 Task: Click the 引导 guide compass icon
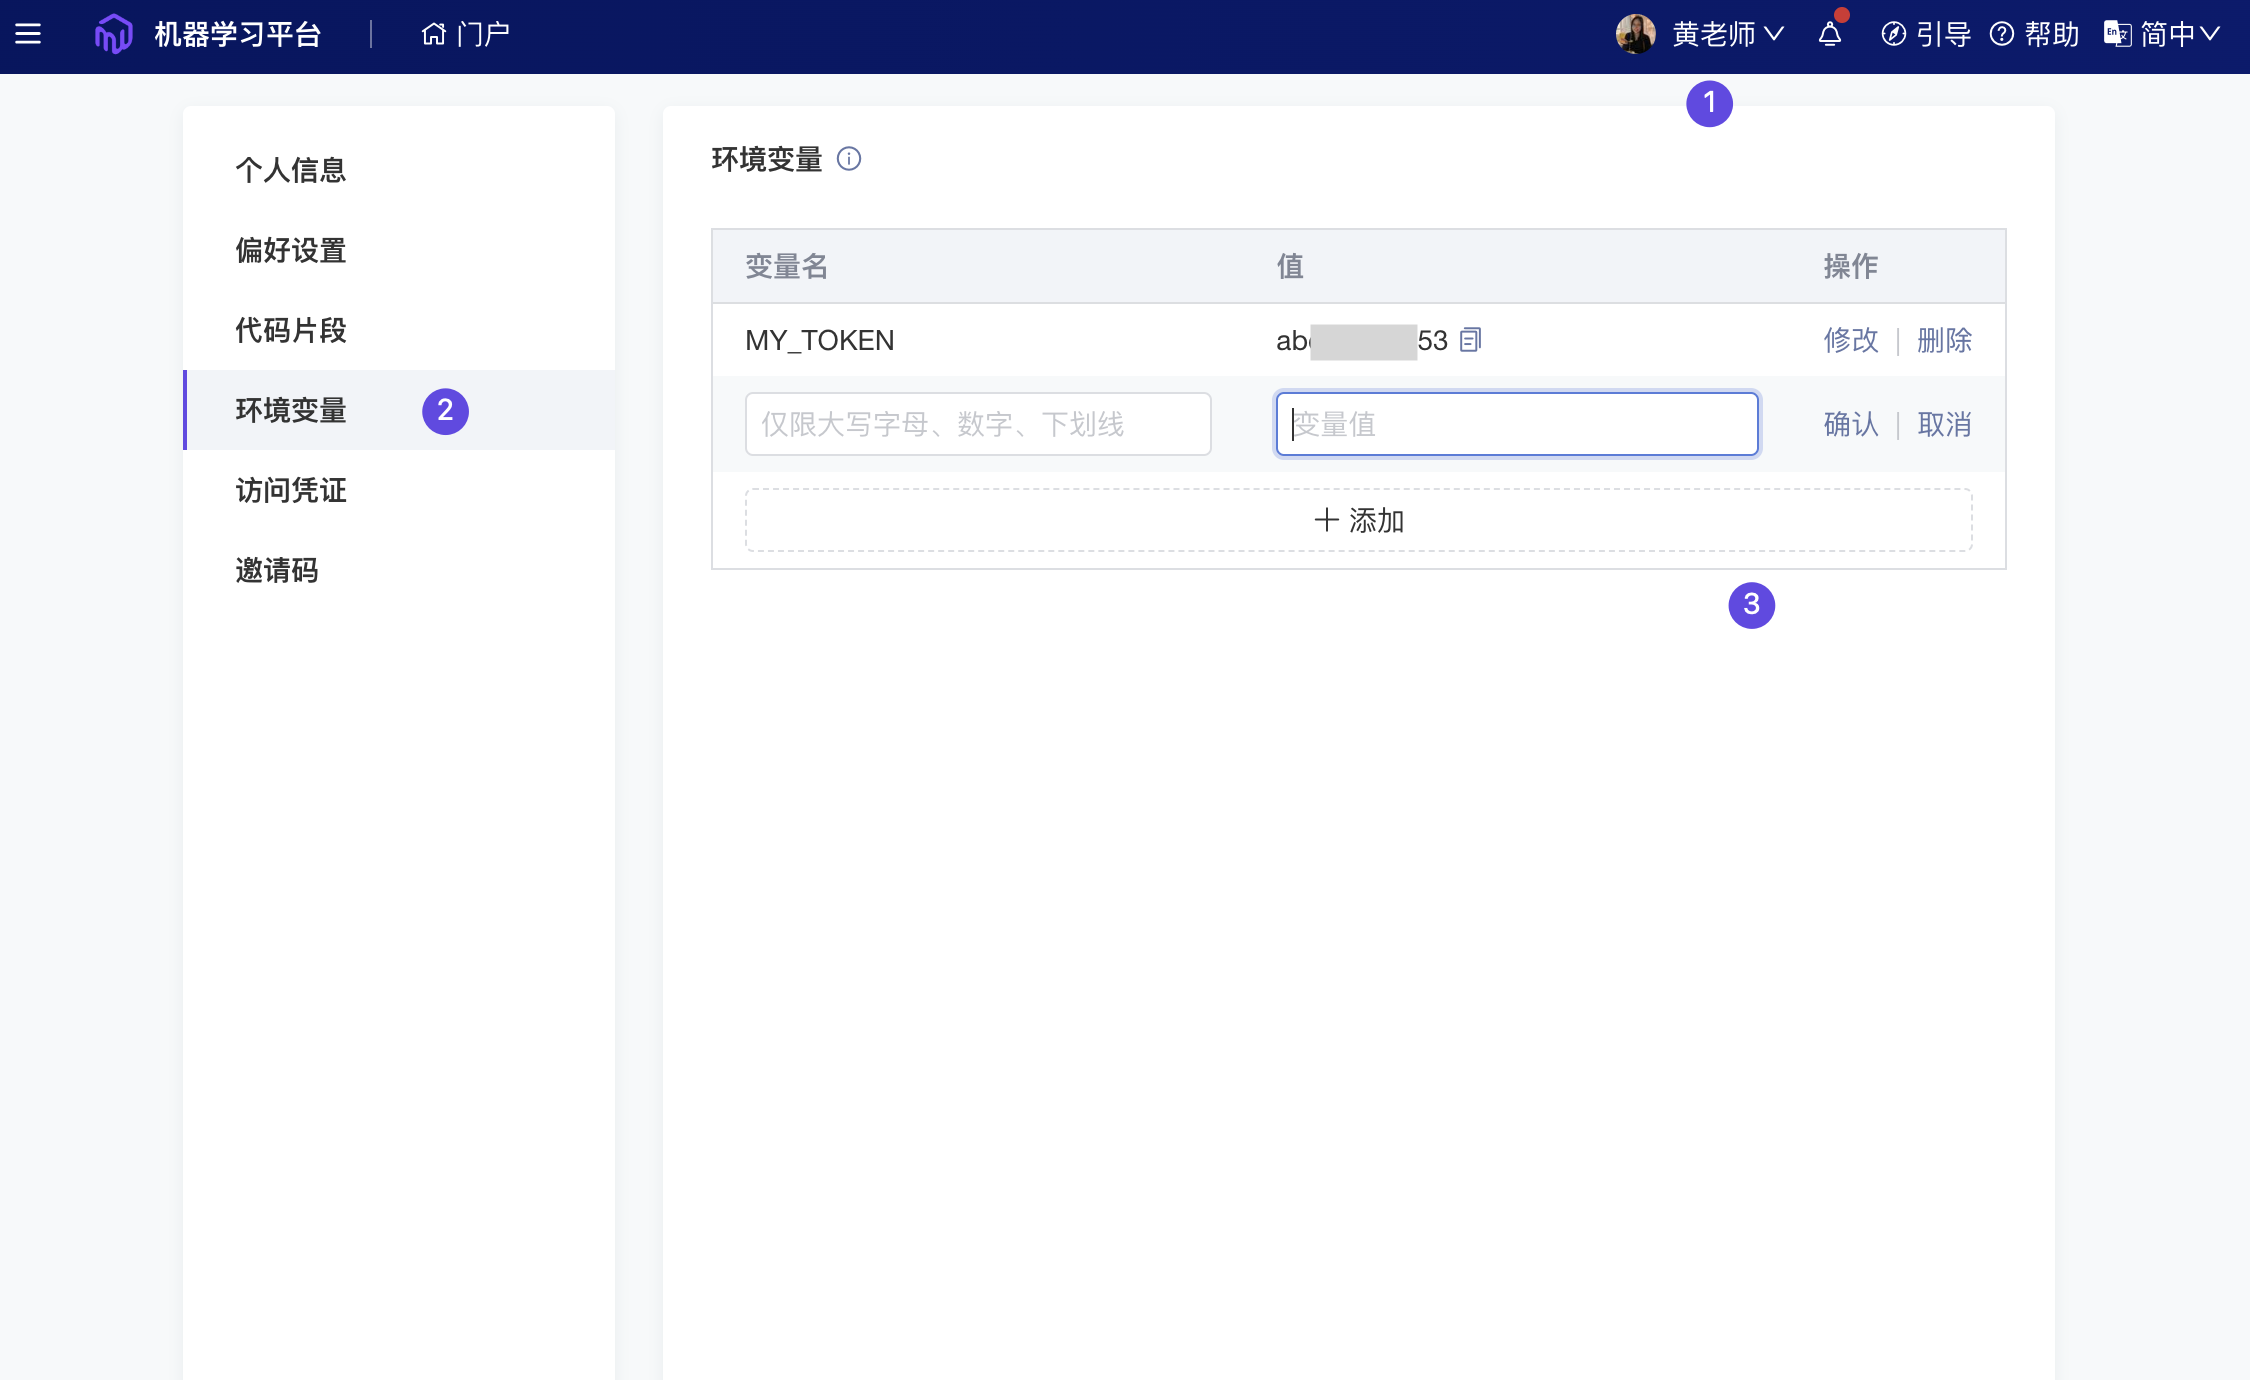pos(1893,34)
